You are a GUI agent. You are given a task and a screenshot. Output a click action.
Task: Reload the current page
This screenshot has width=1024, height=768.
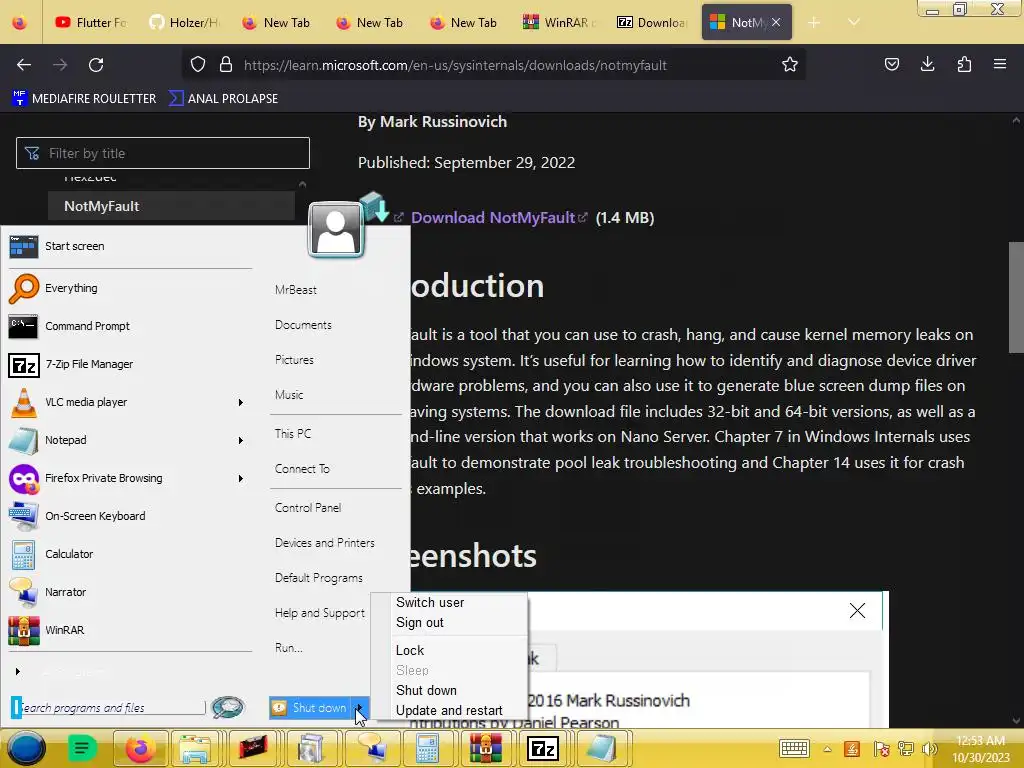(96, 65)
